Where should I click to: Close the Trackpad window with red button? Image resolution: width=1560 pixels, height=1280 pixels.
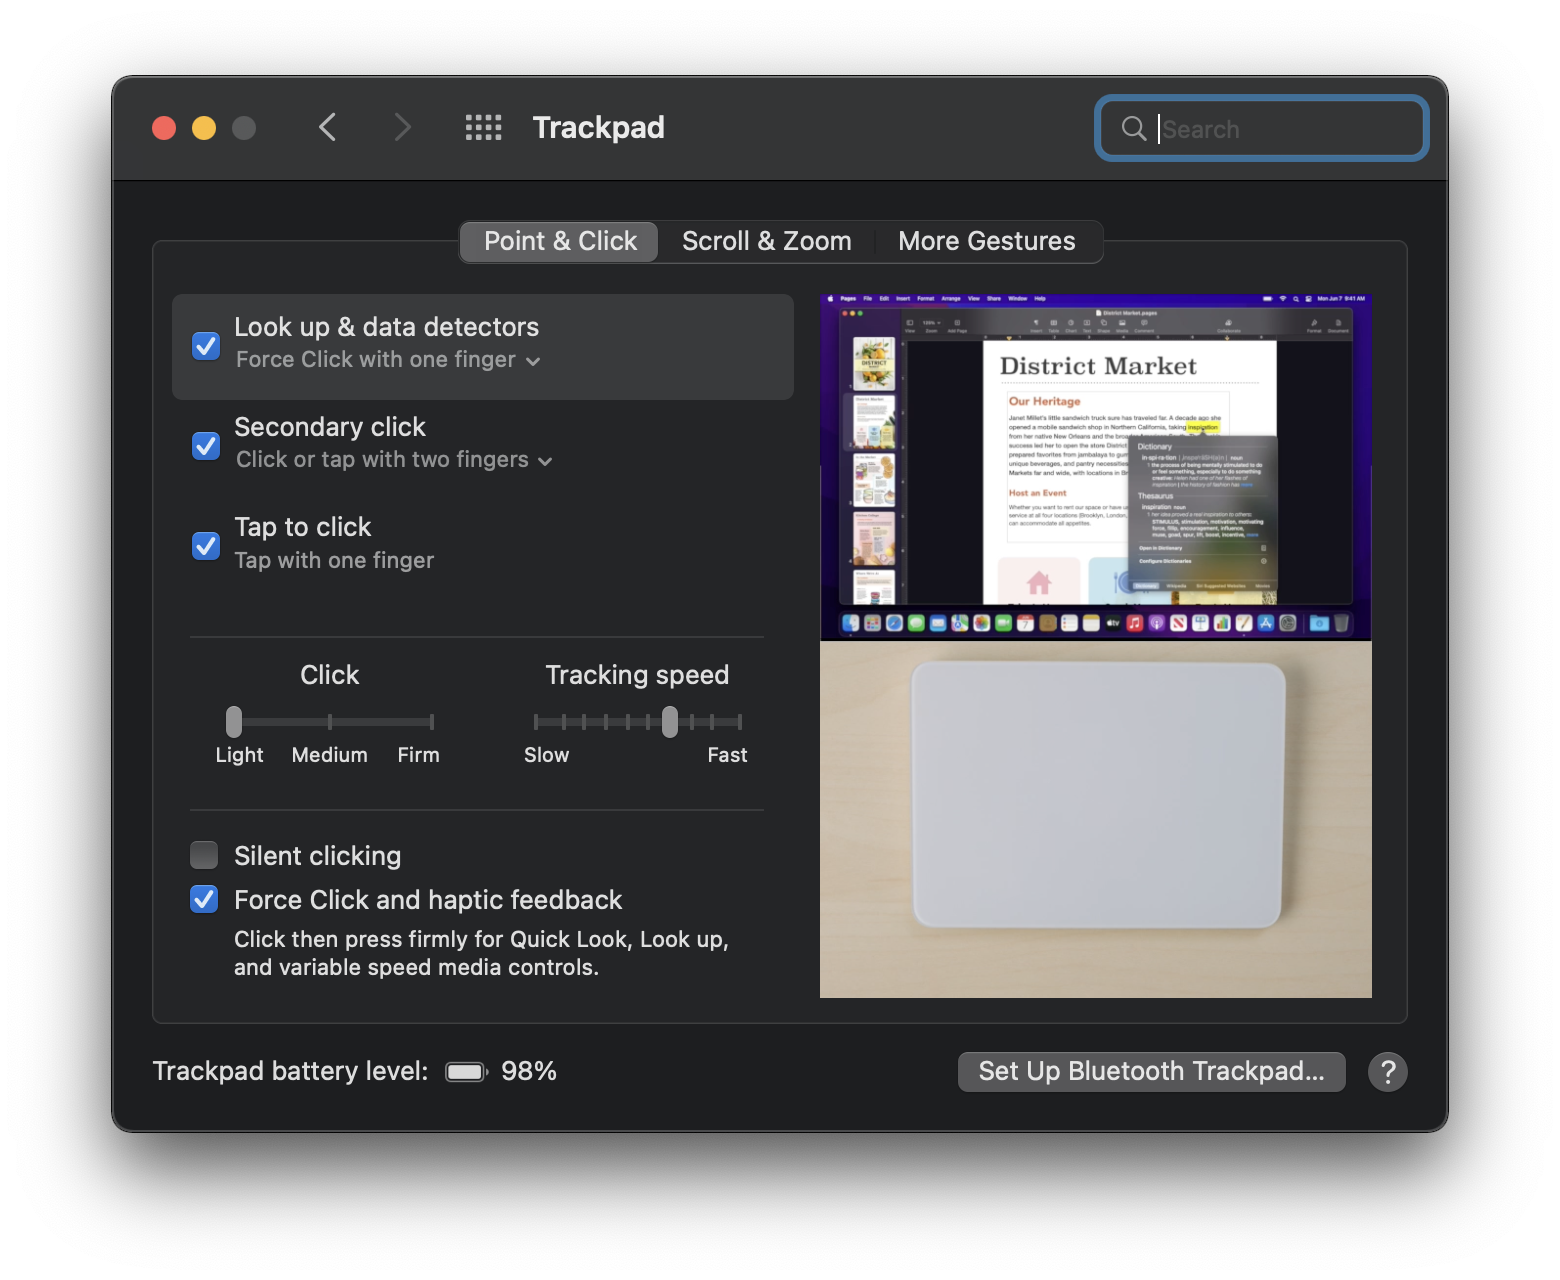[164, 128]
